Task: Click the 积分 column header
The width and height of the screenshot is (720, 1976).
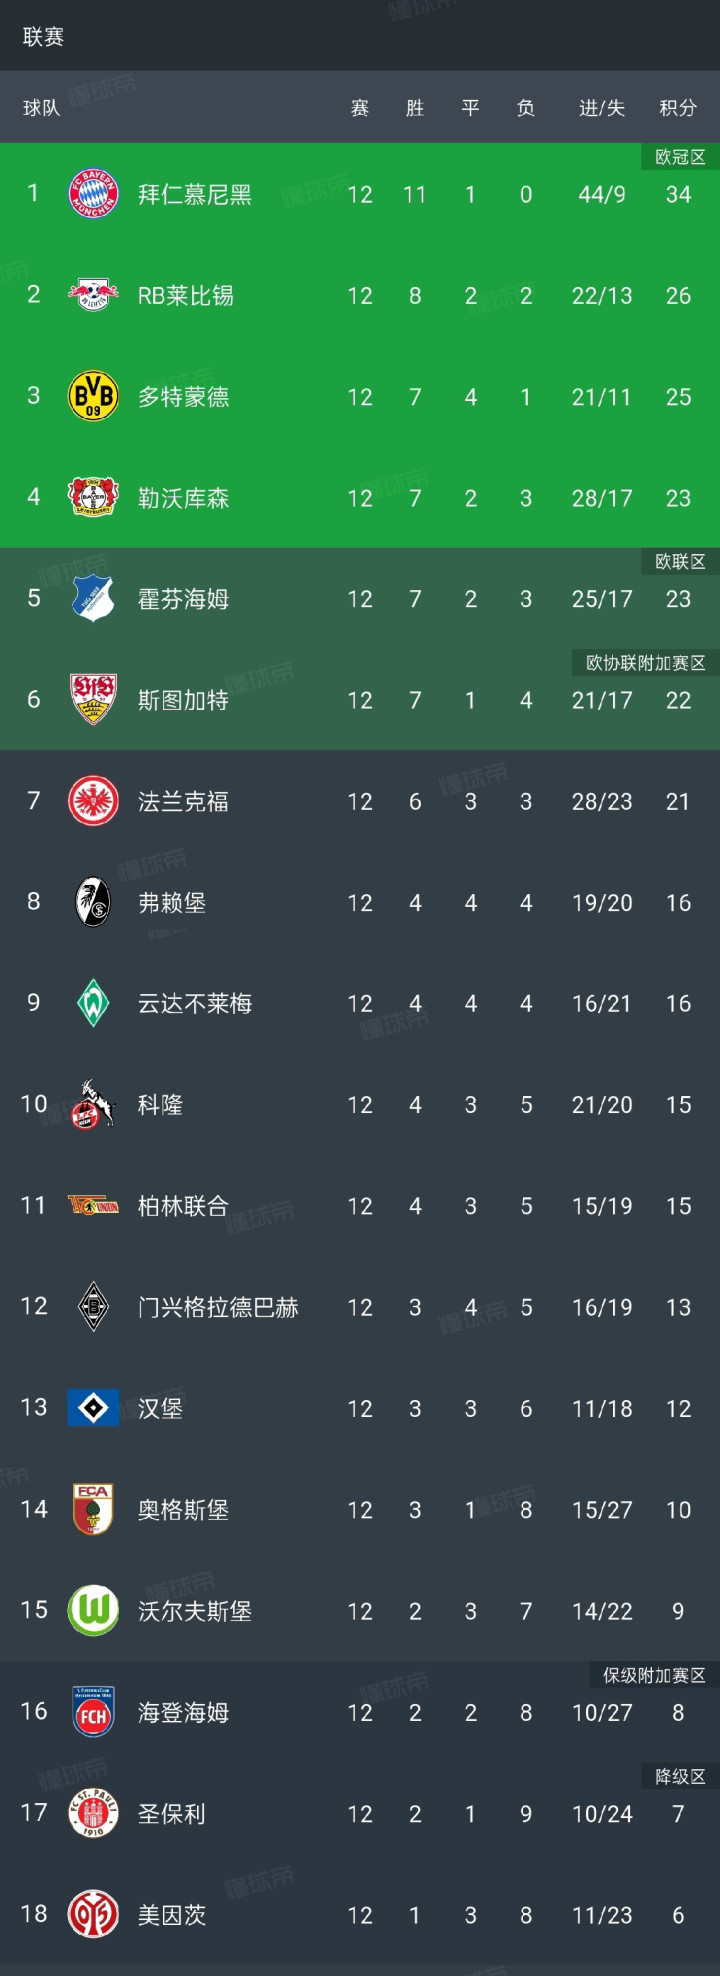Action: [678, 108]
